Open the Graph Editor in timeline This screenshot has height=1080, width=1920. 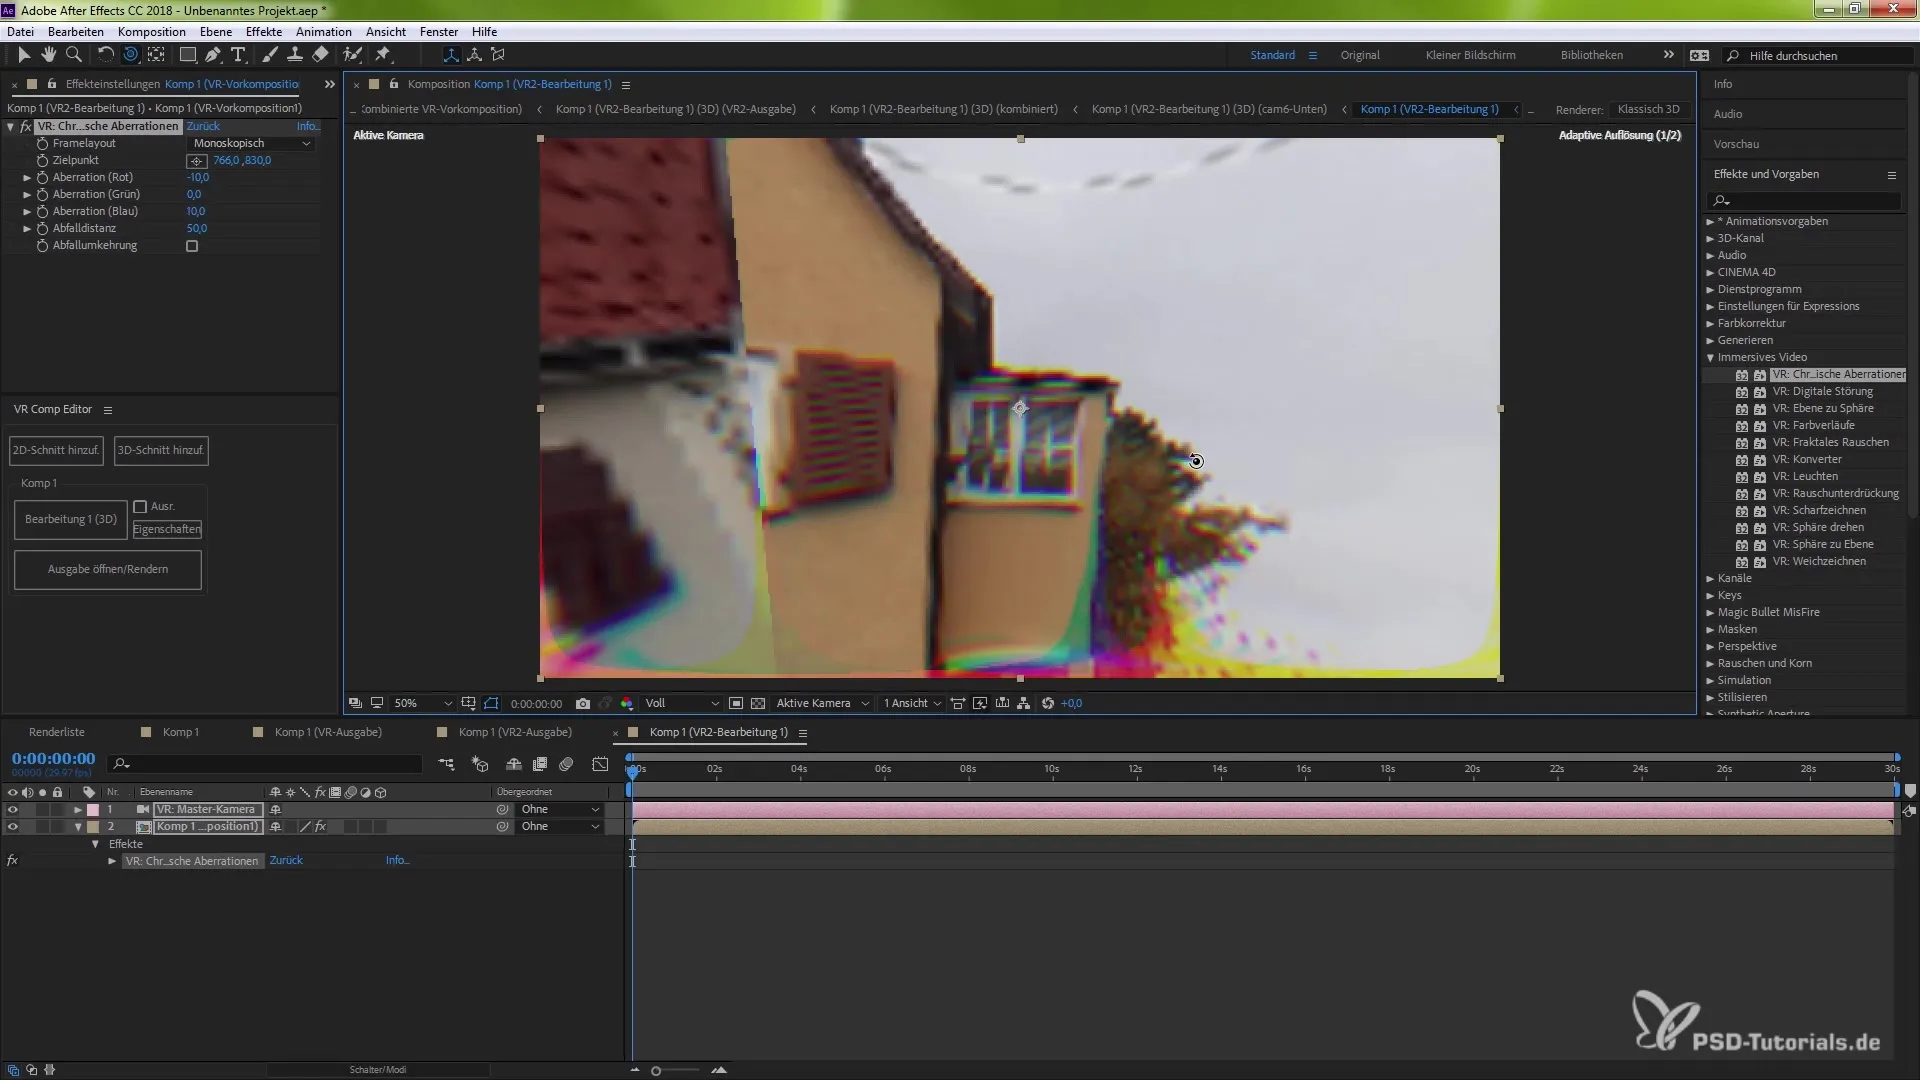point(600,764)
